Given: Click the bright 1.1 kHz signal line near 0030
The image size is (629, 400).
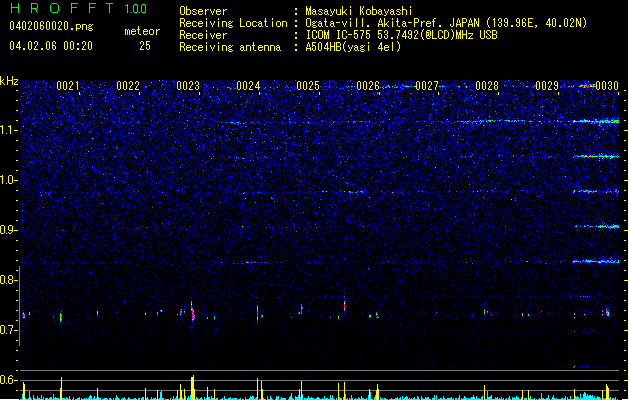Looking at the screenshot, I should [x=596, y=121].
